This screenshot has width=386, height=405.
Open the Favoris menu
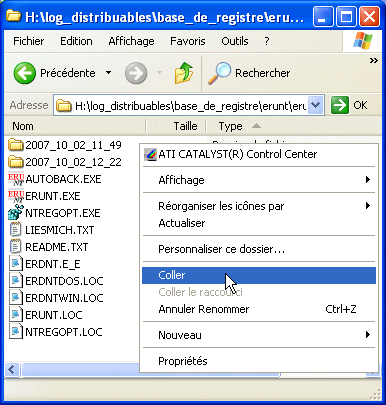188,41
